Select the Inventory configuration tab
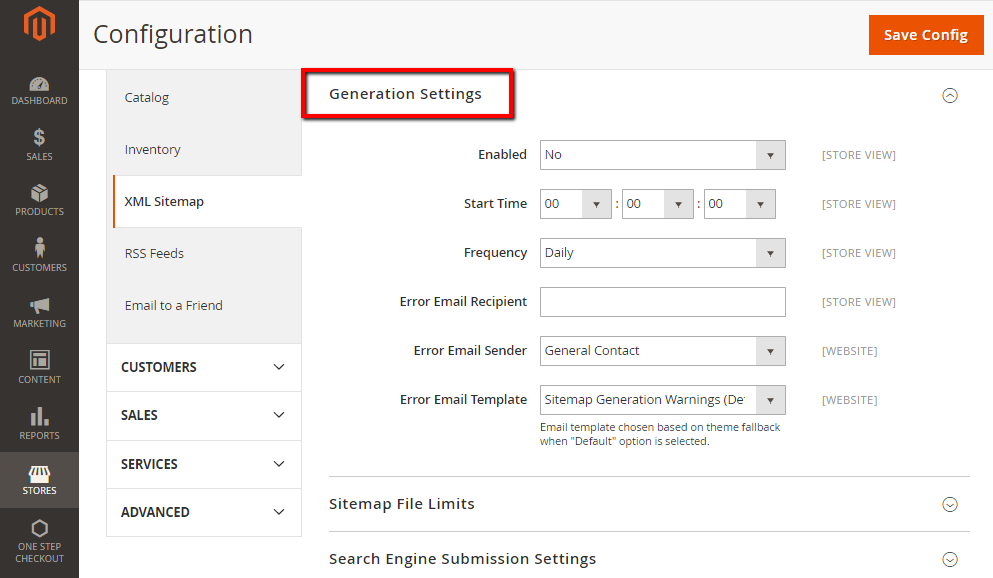Screen dimensions: 993x578 pos(152,150)
